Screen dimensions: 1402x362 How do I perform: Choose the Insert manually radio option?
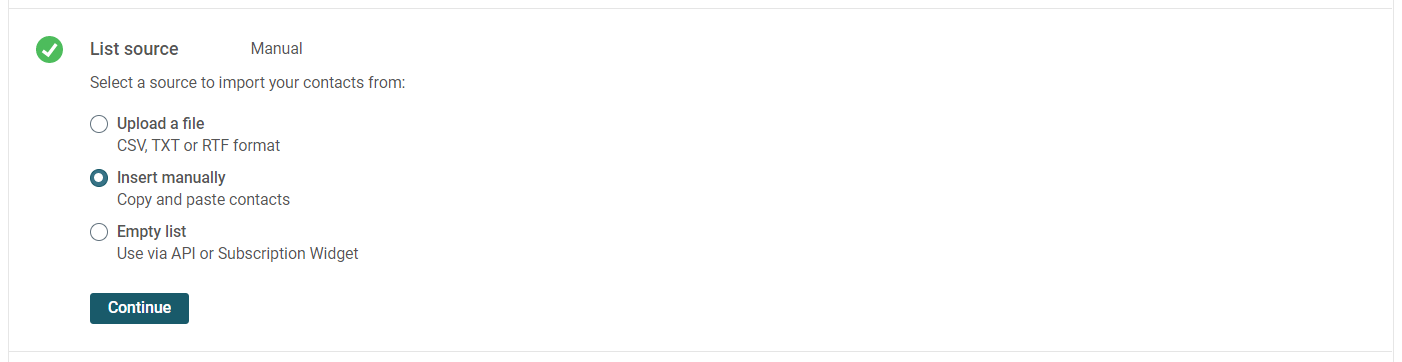tap(99, 178)
